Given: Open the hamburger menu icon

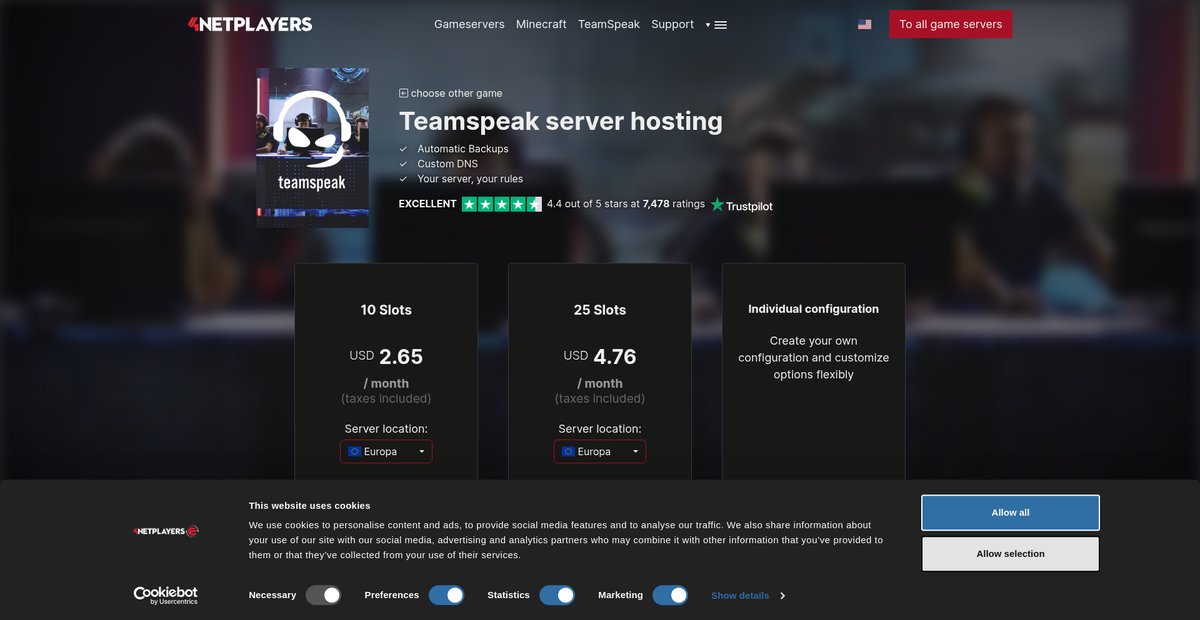Looking at the screenshot, I should coord(721,25).
